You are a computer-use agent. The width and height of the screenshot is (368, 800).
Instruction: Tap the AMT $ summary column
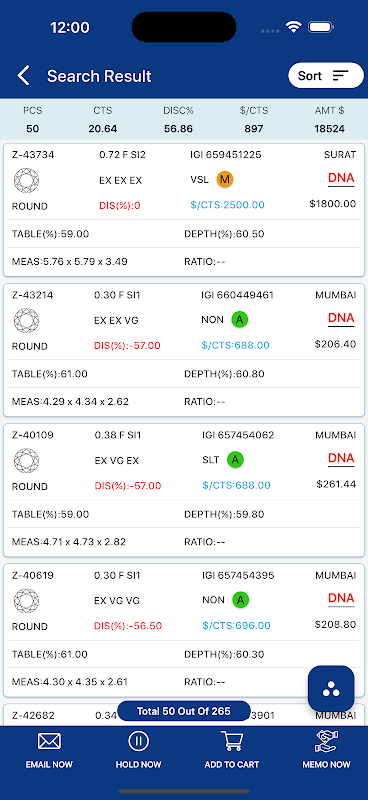click(329, 119)
